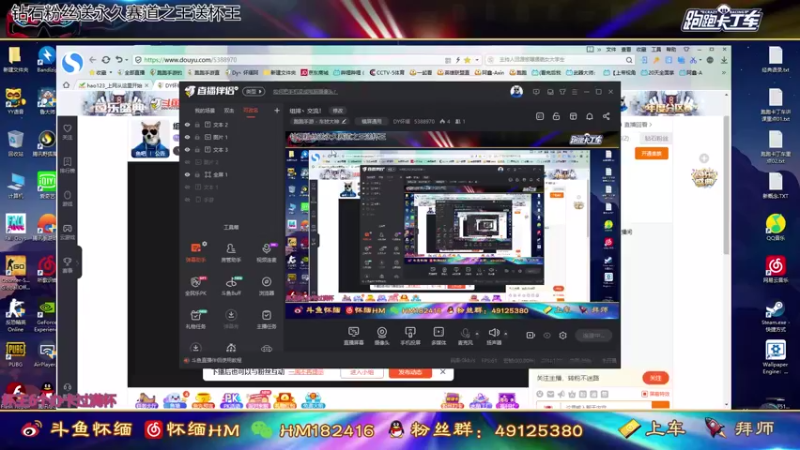Toggle lock on 全屏 1 source

(197, 174)
